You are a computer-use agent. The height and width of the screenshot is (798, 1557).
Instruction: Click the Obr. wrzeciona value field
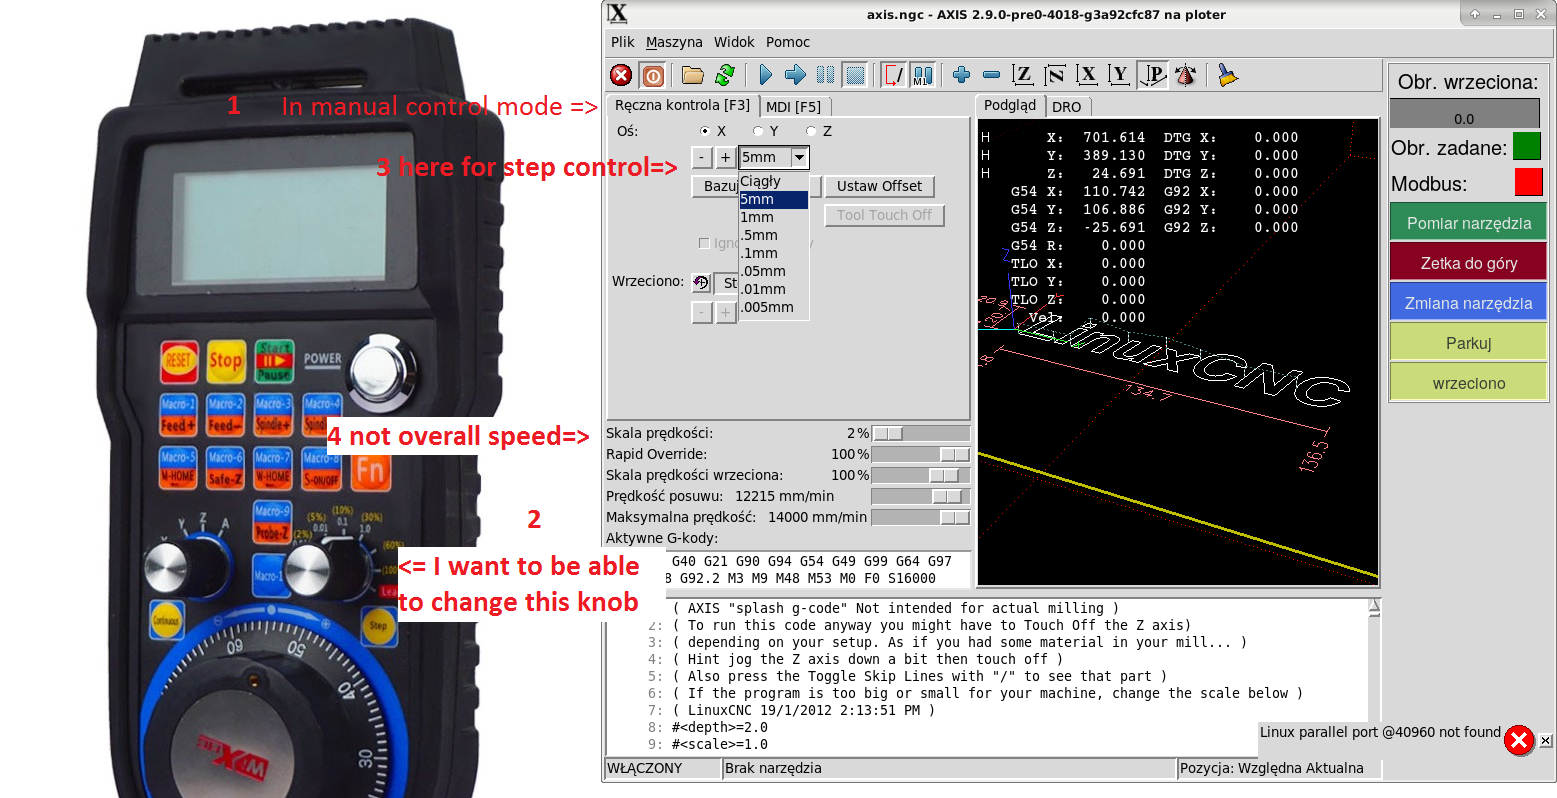[x=1464, y=113]
